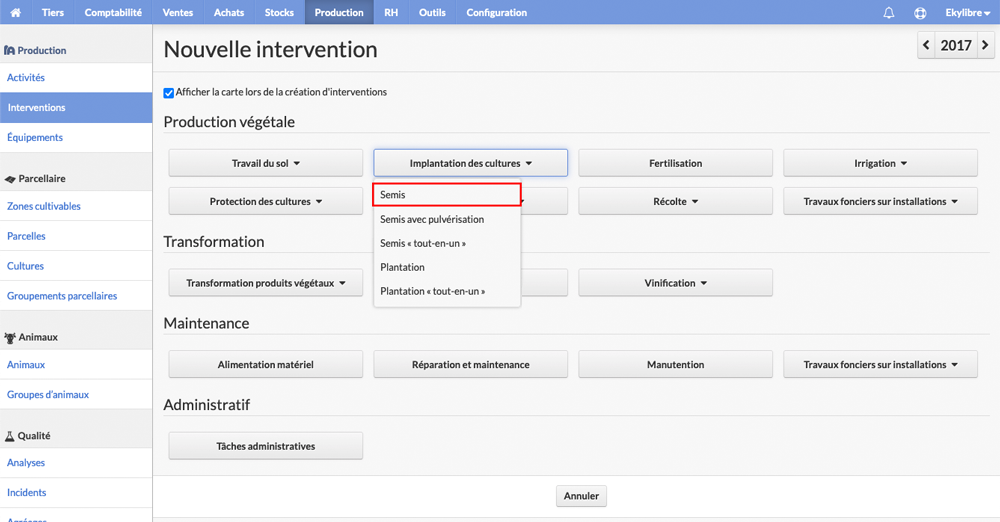The image size is (1000, 522).
Task: Expand the Transformation produits végétaux dropdown
Action: coord(265,283)
